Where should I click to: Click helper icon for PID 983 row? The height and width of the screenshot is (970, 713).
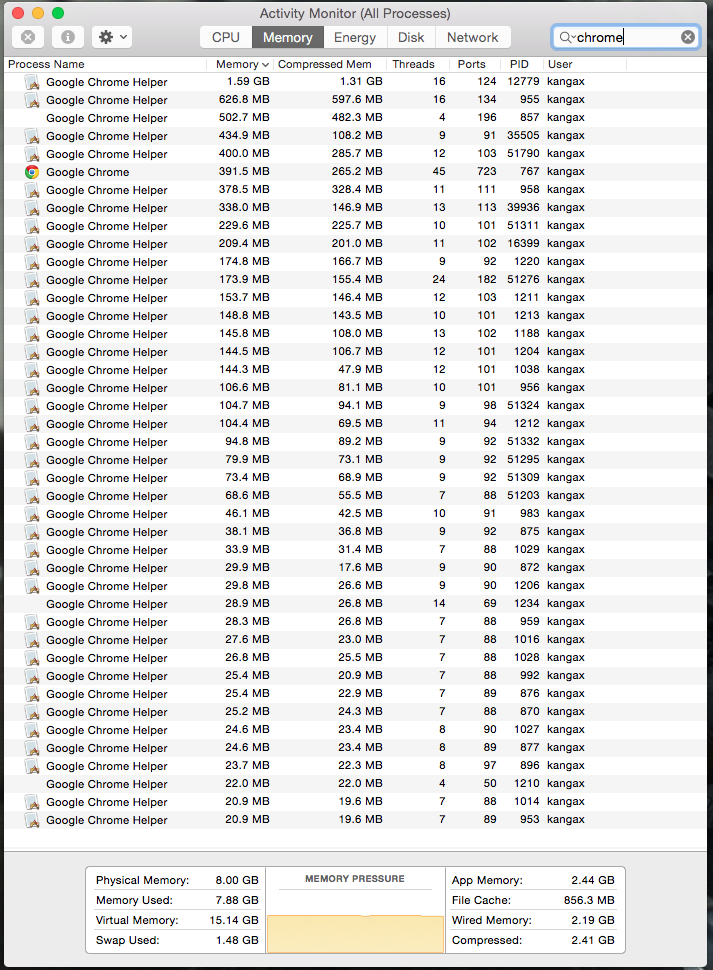pos(32,514)
